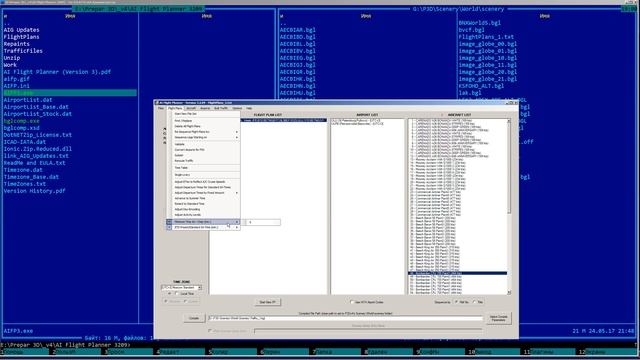Select the parent directory '..' entry in the Far Manager left panel

point(7,23)
